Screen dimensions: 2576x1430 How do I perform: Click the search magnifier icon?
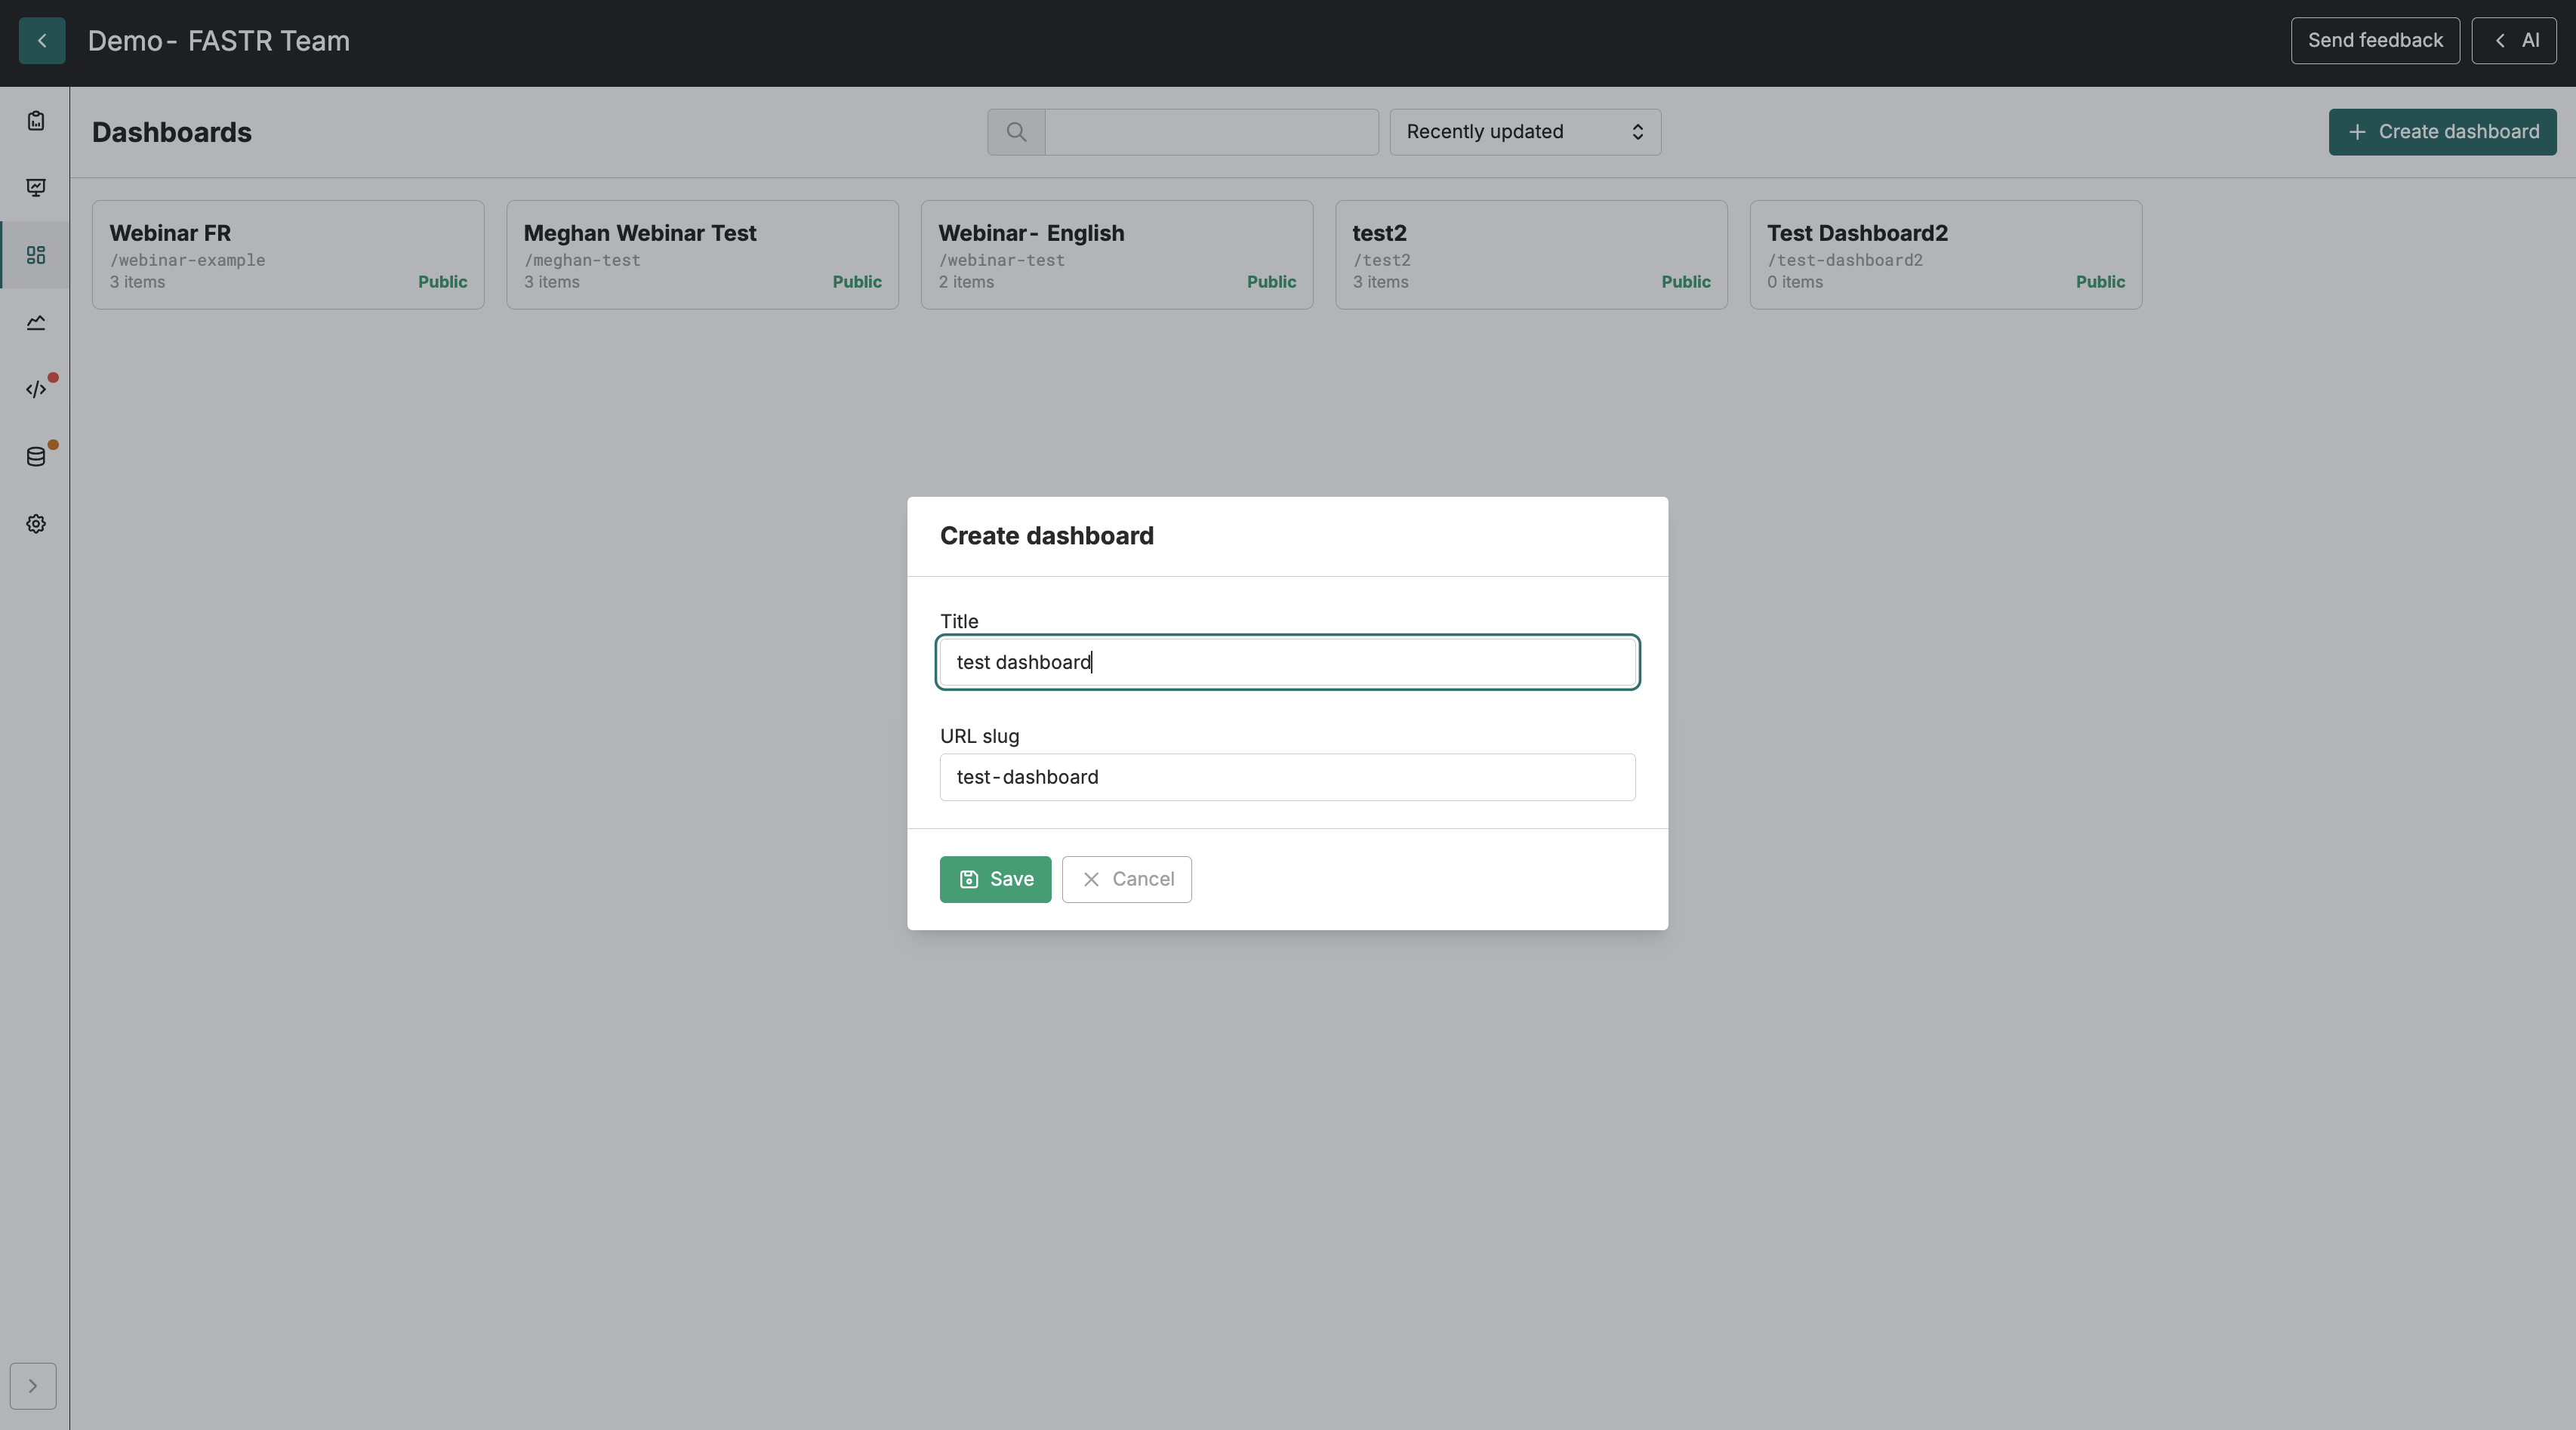[1016, 132]
